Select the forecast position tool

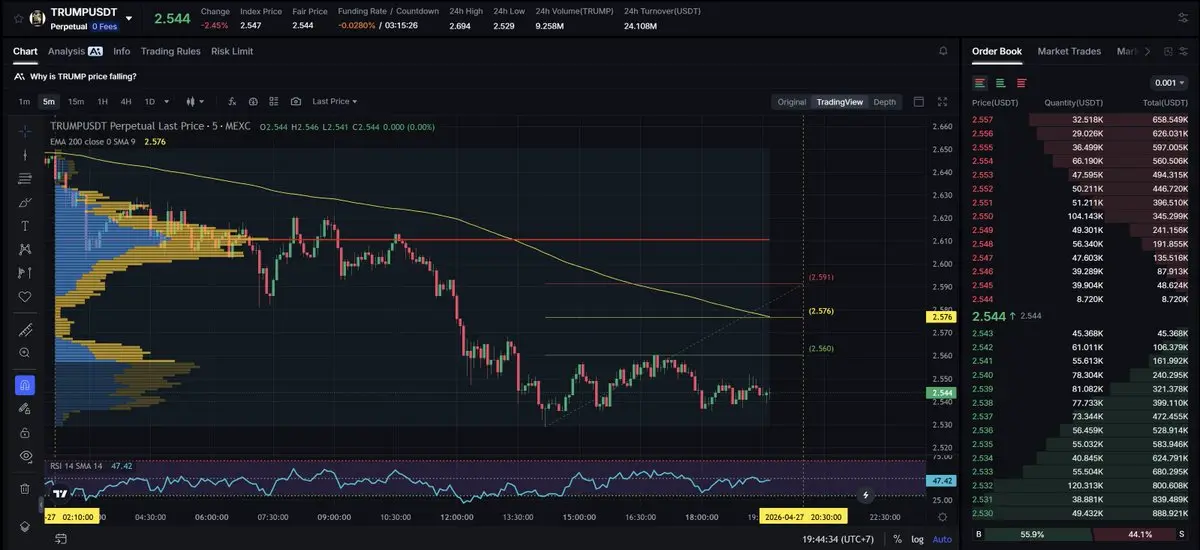pos(25,273)
